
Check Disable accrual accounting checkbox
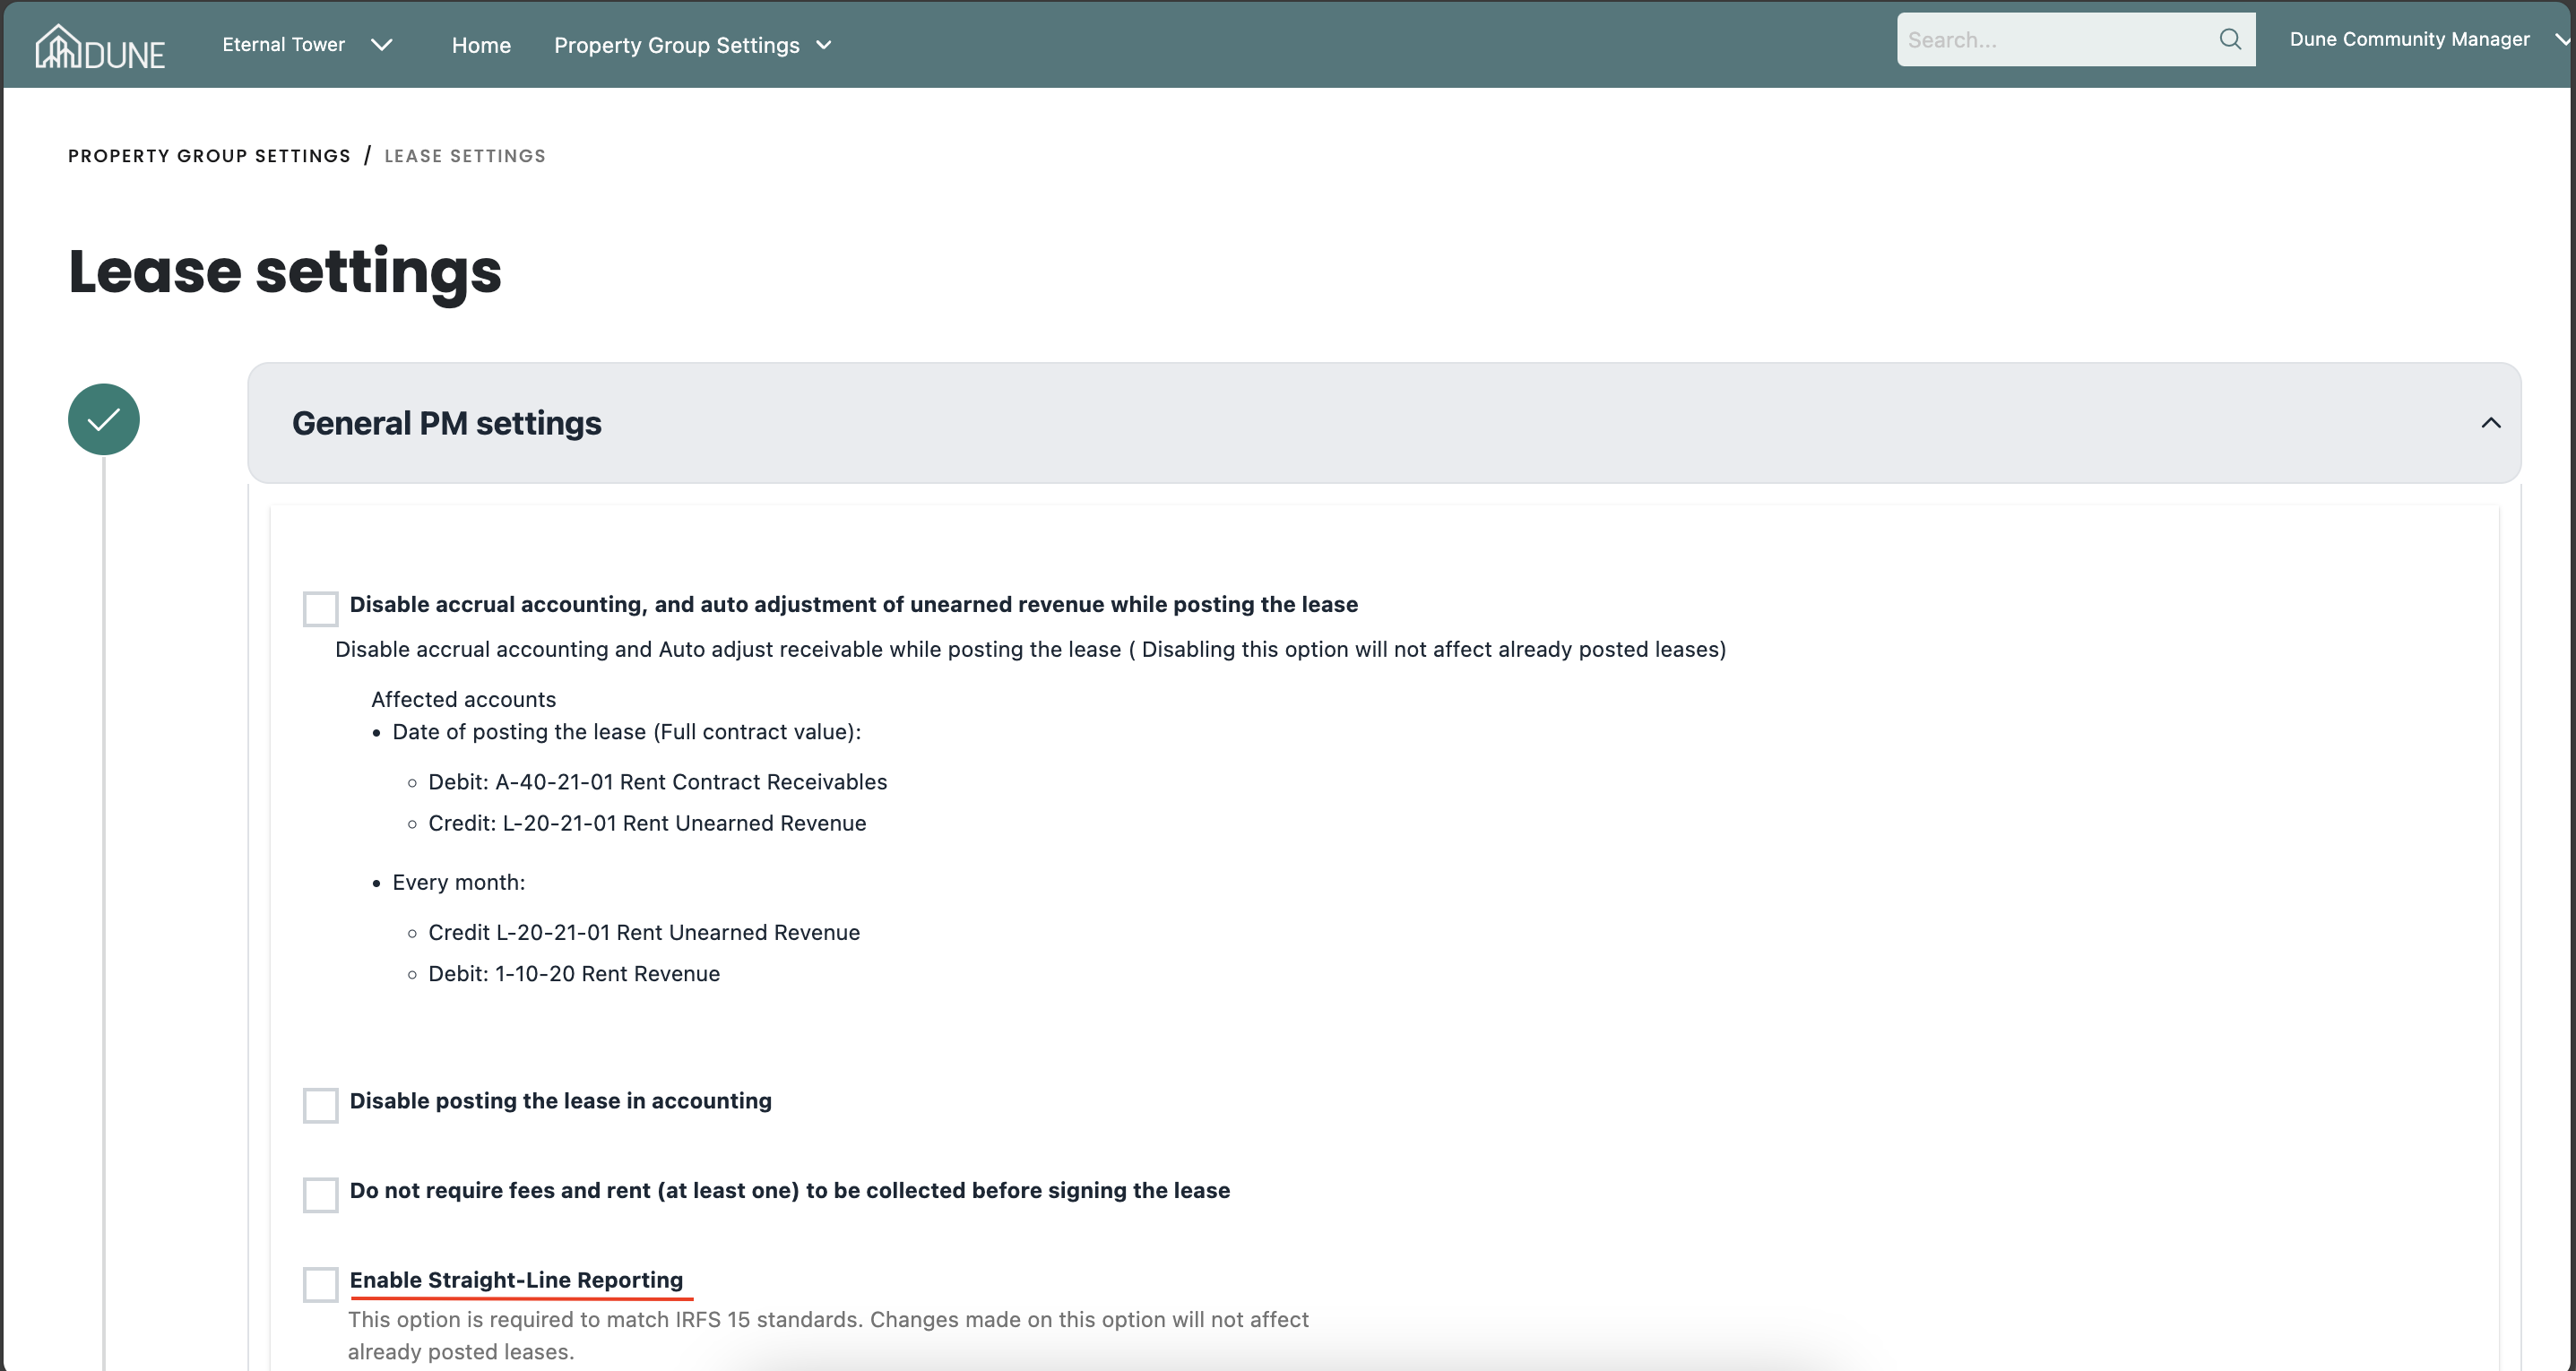tap(320, 608)
